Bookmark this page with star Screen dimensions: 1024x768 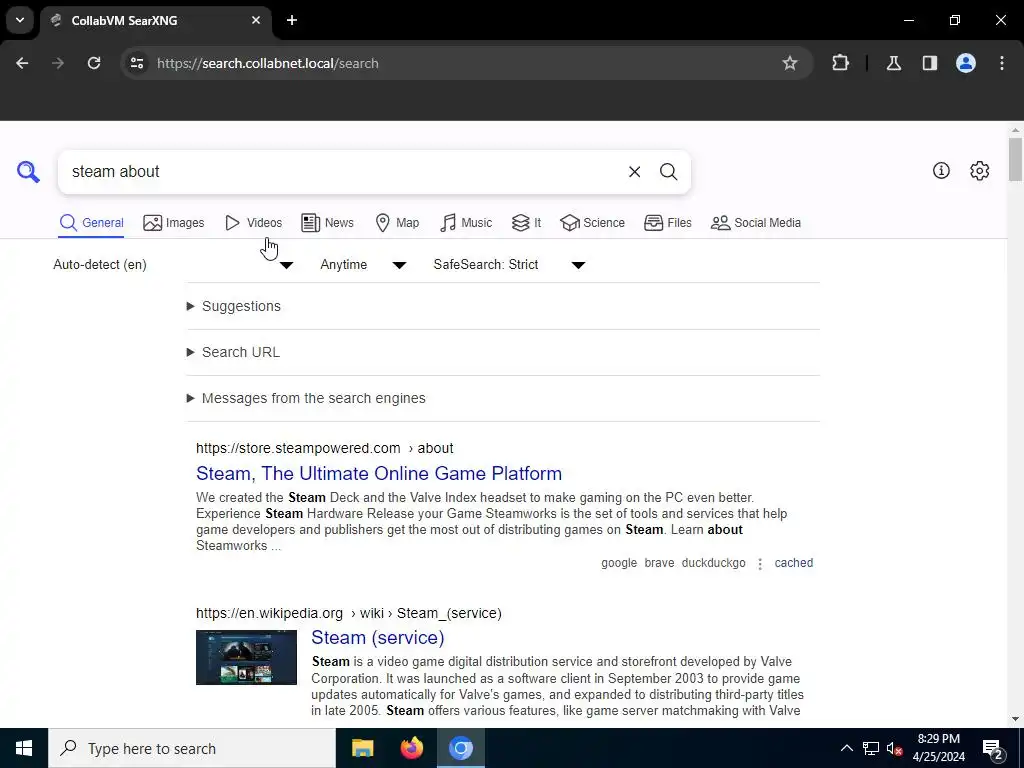(790, 63)
